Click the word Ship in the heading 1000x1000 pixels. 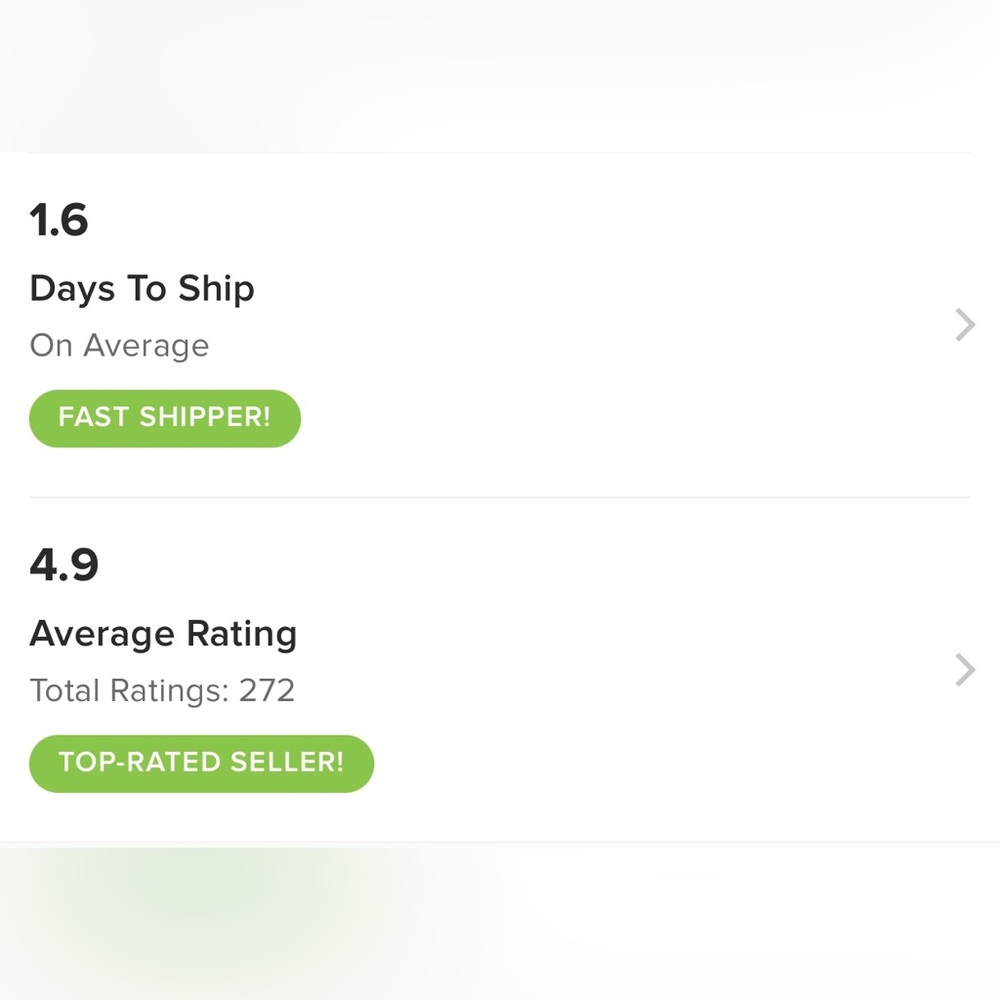pos(216,289)
